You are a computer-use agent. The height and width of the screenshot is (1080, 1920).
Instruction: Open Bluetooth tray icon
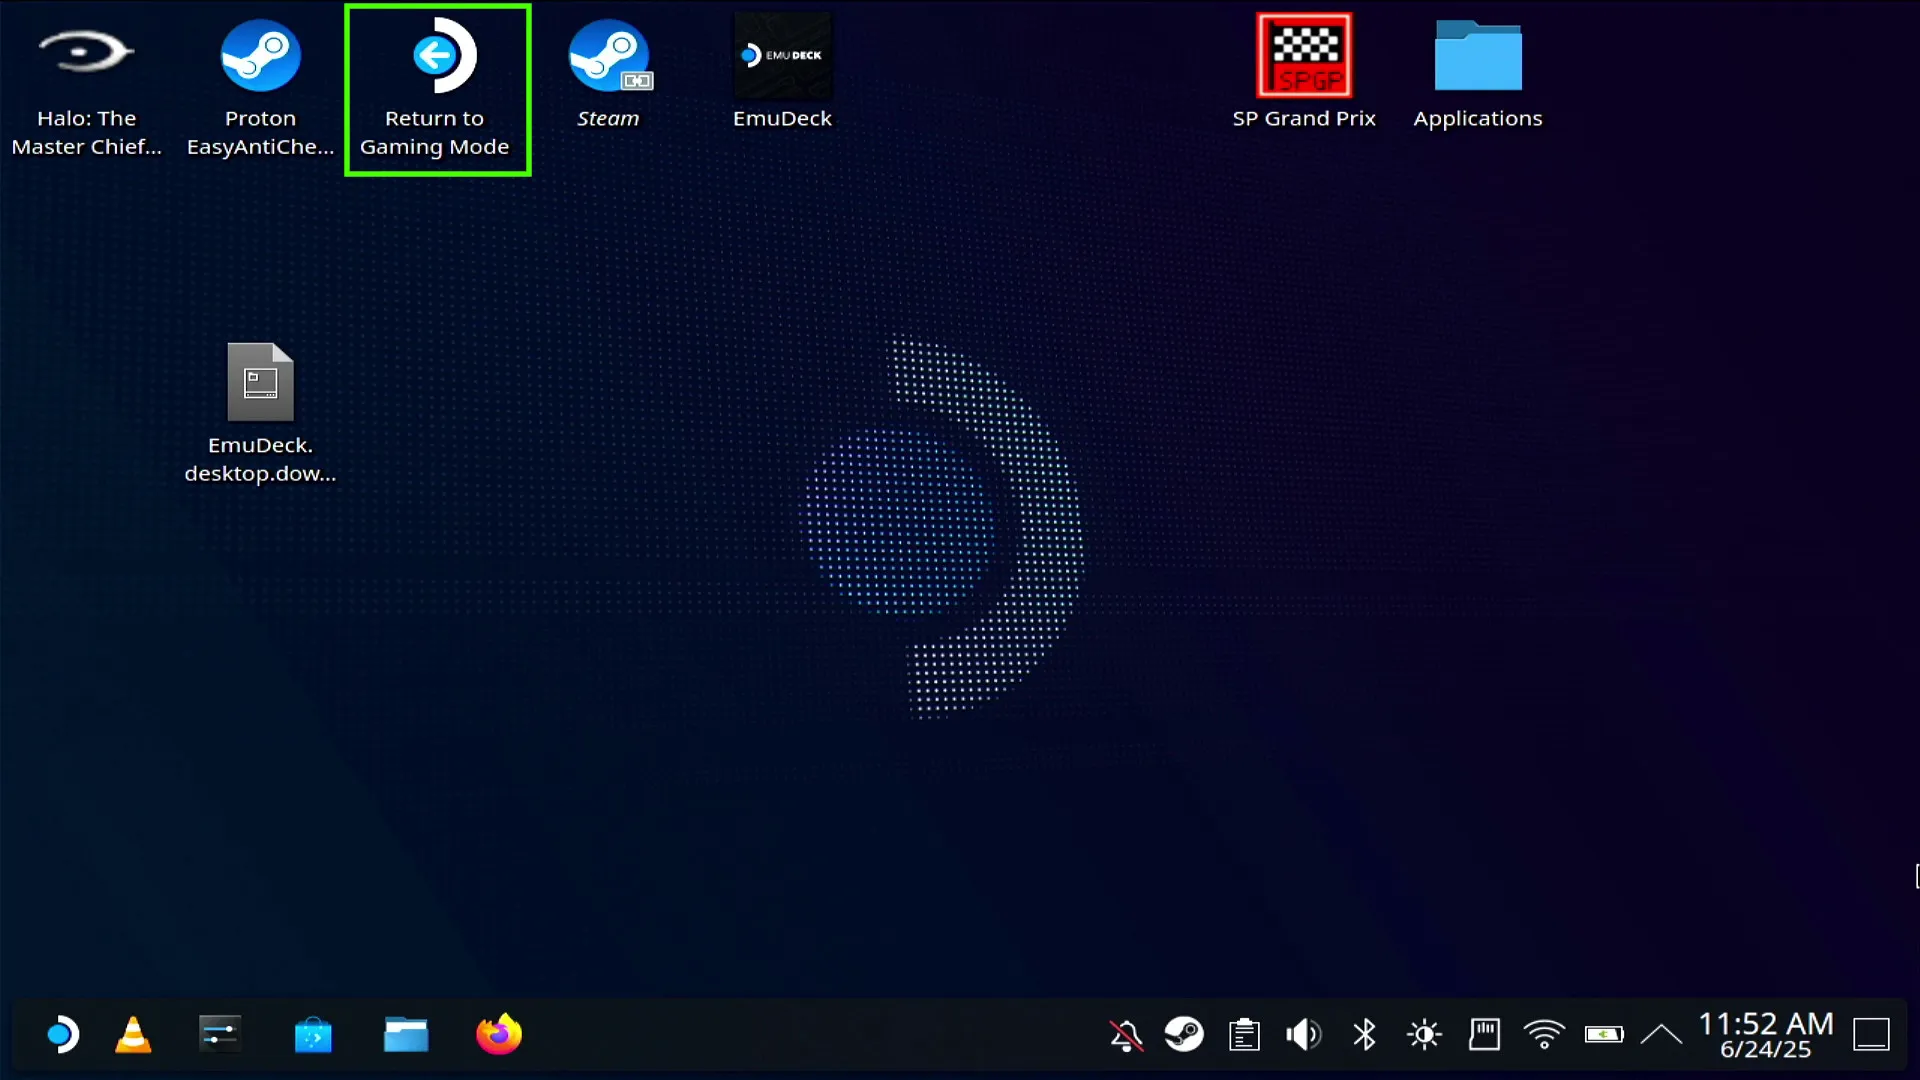[1364, 1035]
